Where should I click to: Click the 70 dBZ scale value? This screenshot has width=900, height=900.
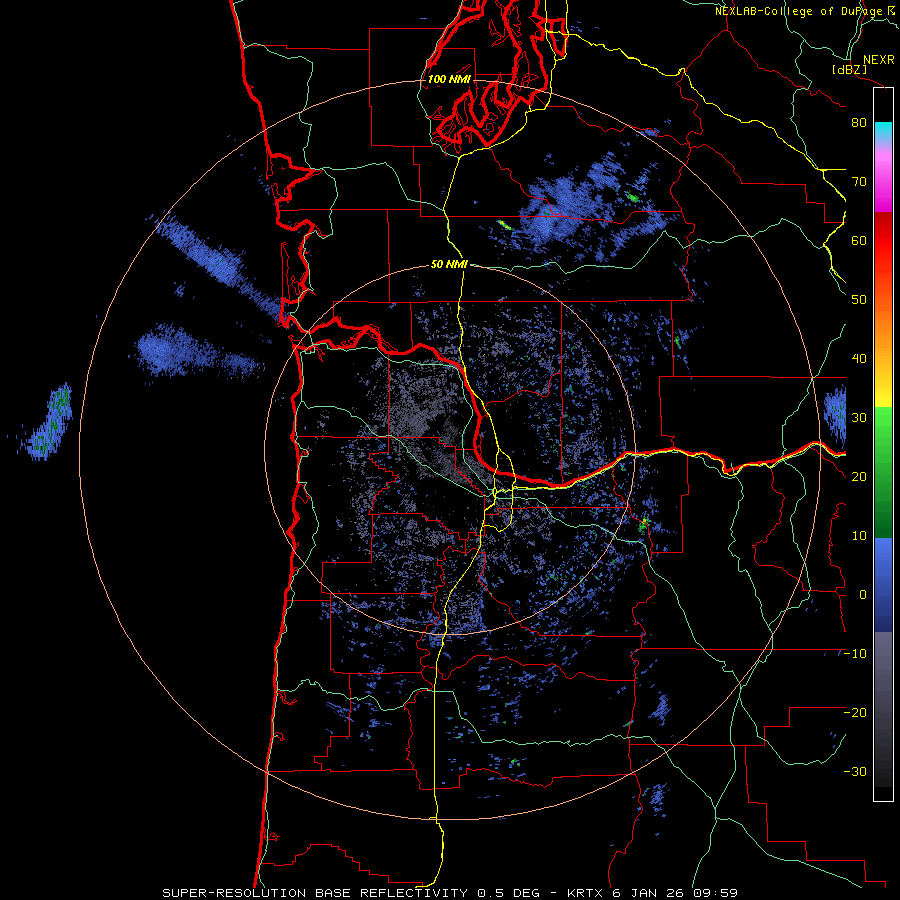coord(859,182)
